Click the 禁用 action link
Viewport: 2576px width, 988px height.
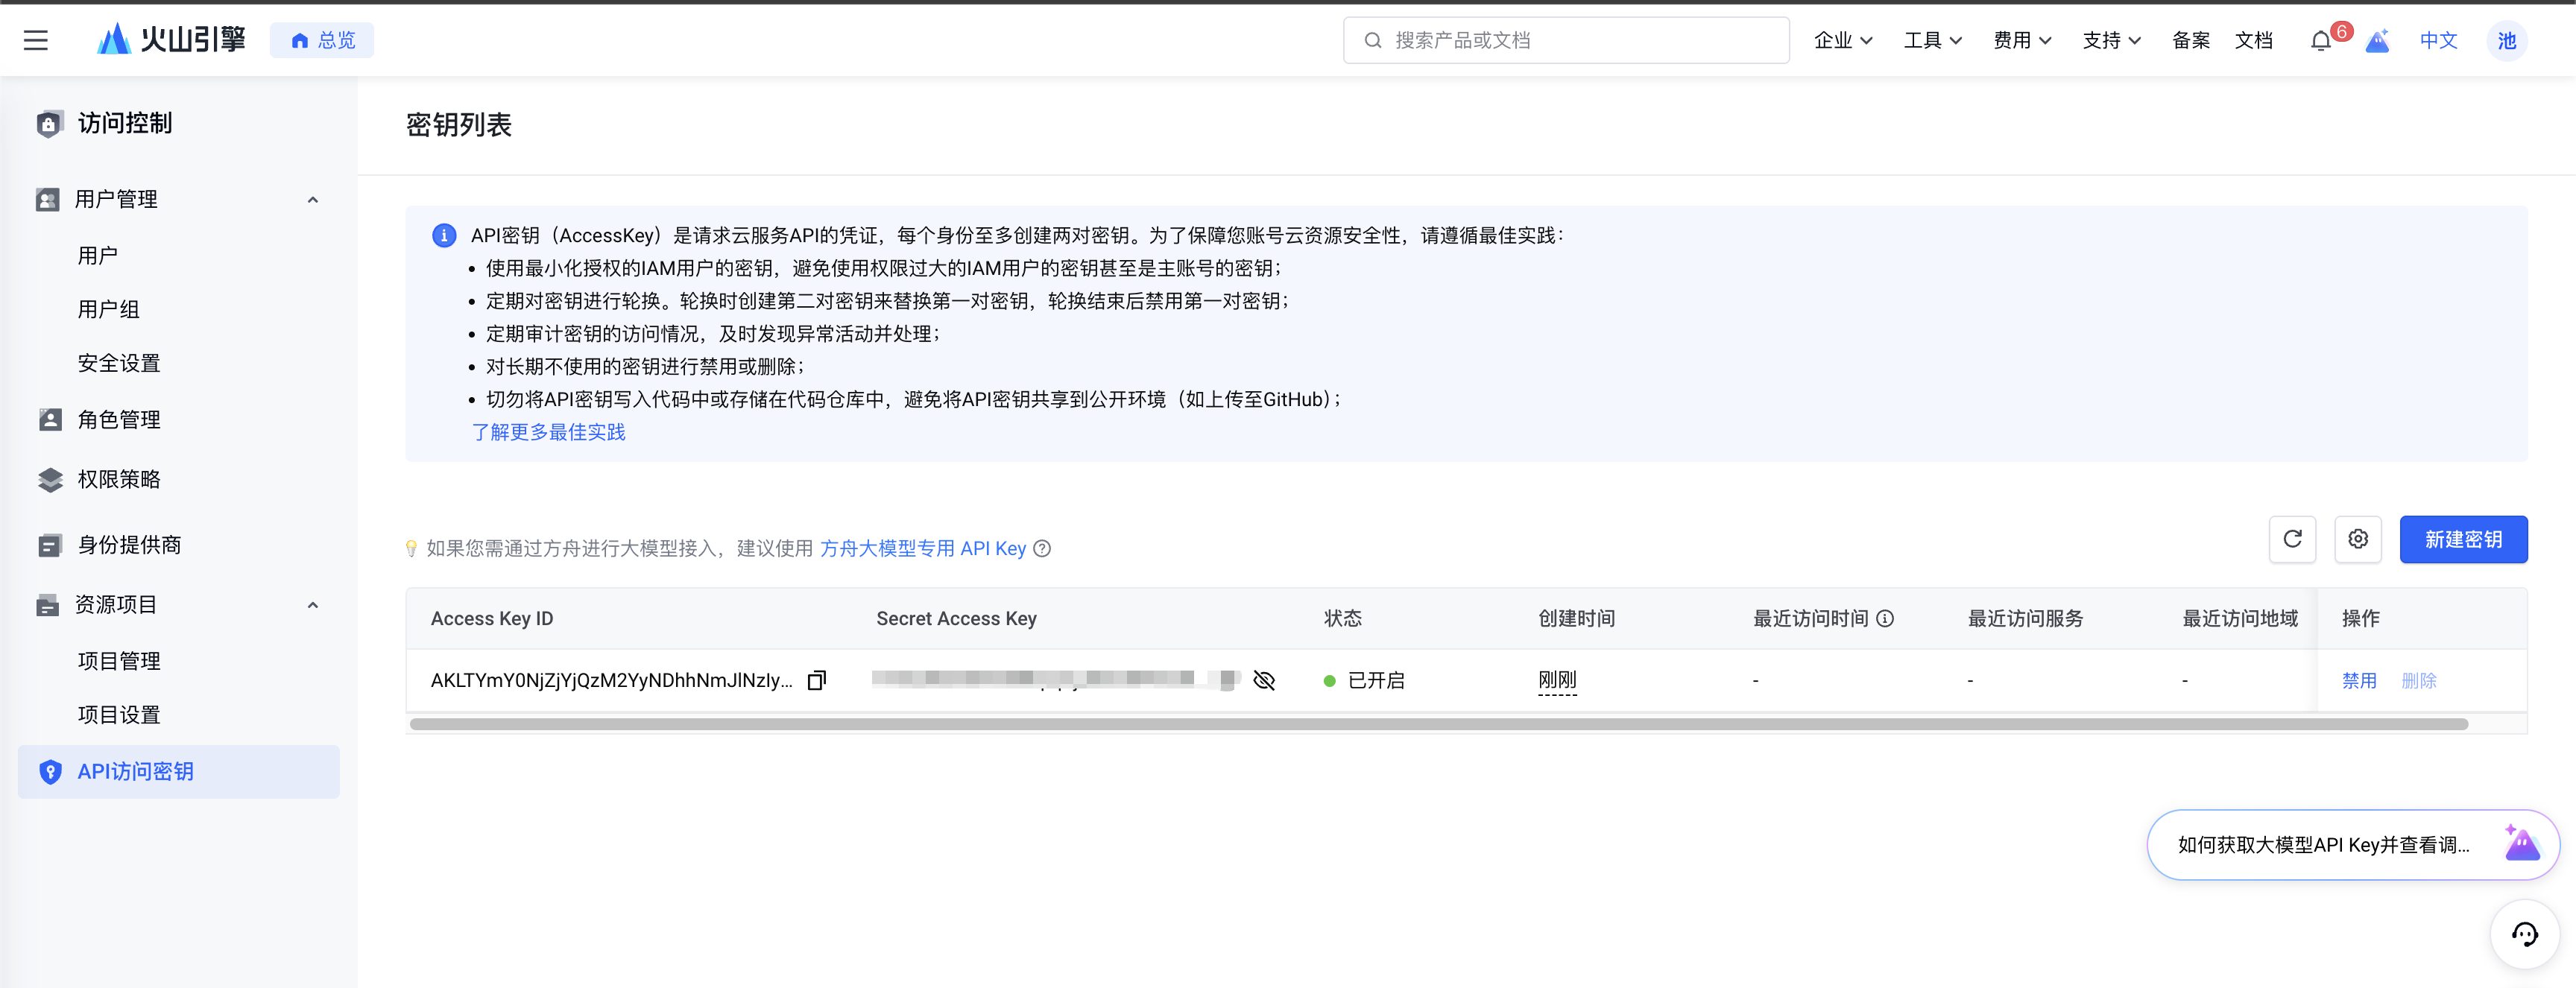pyautogui.click(x=2359, y=680)
